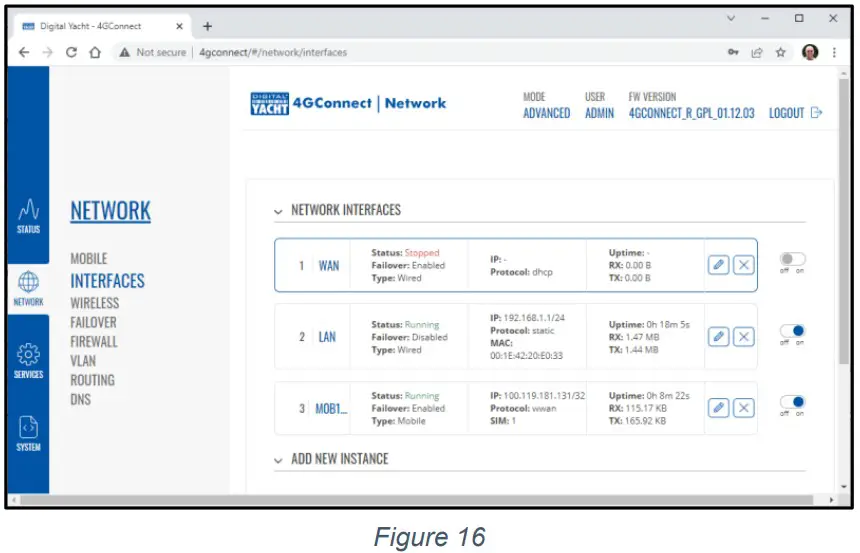The height and width of the screenshot is (553, 860).
Task: Click the WAN interface name
Action: pyautogui.click(x=329, y=266)
